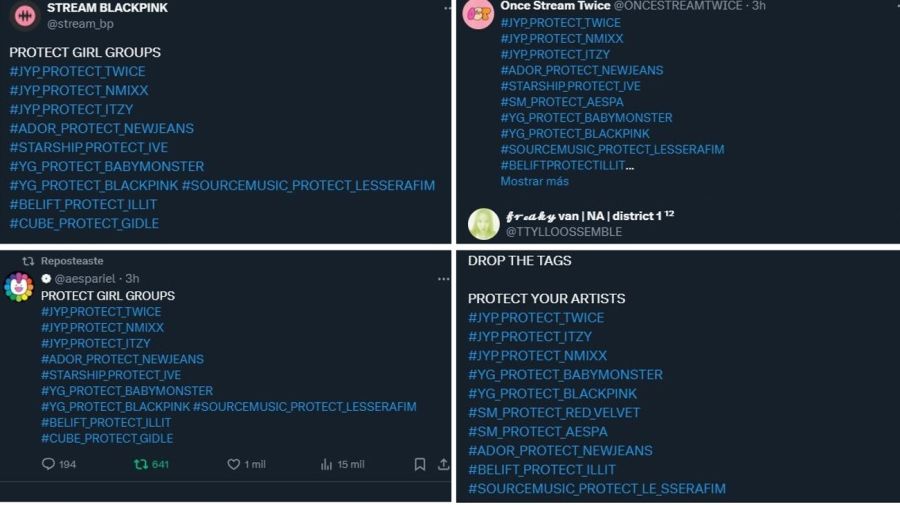Open the #SM_PROTECT_RED_VELVET hashtag

554,412
